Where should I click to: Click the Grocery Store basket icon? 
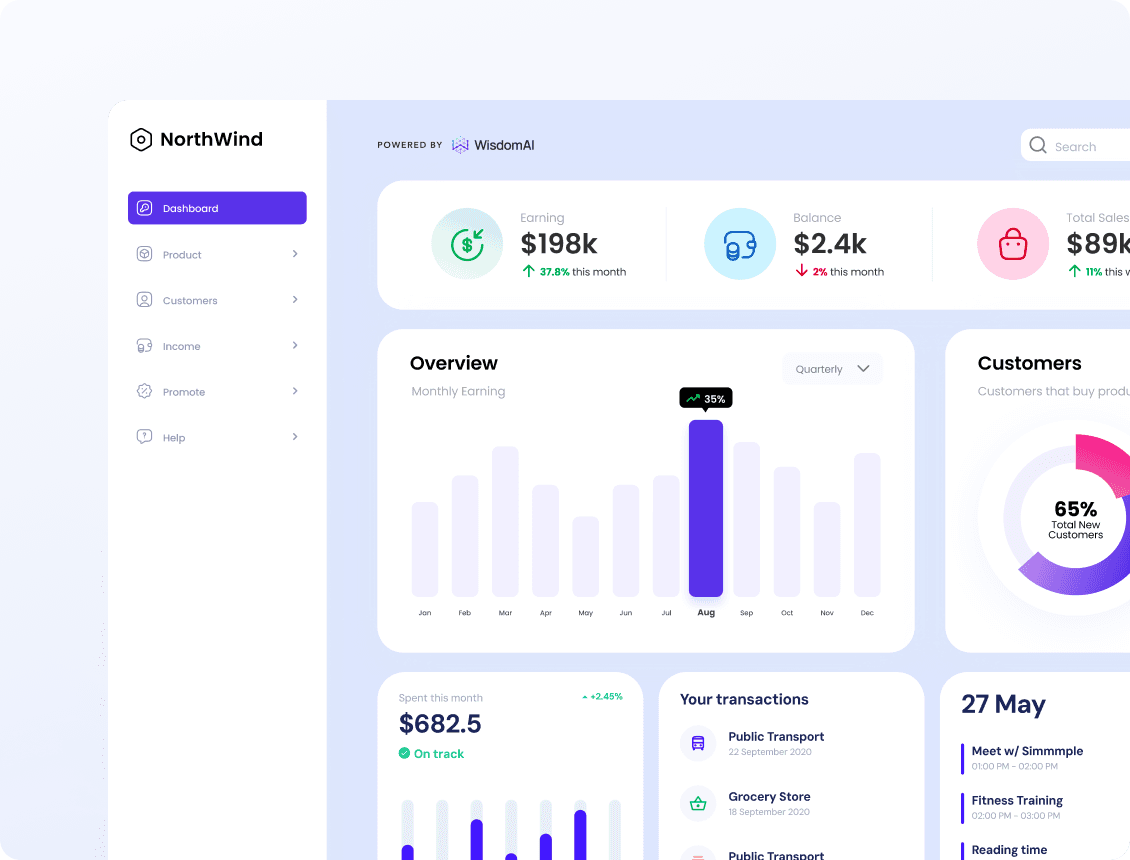[698, 803]
